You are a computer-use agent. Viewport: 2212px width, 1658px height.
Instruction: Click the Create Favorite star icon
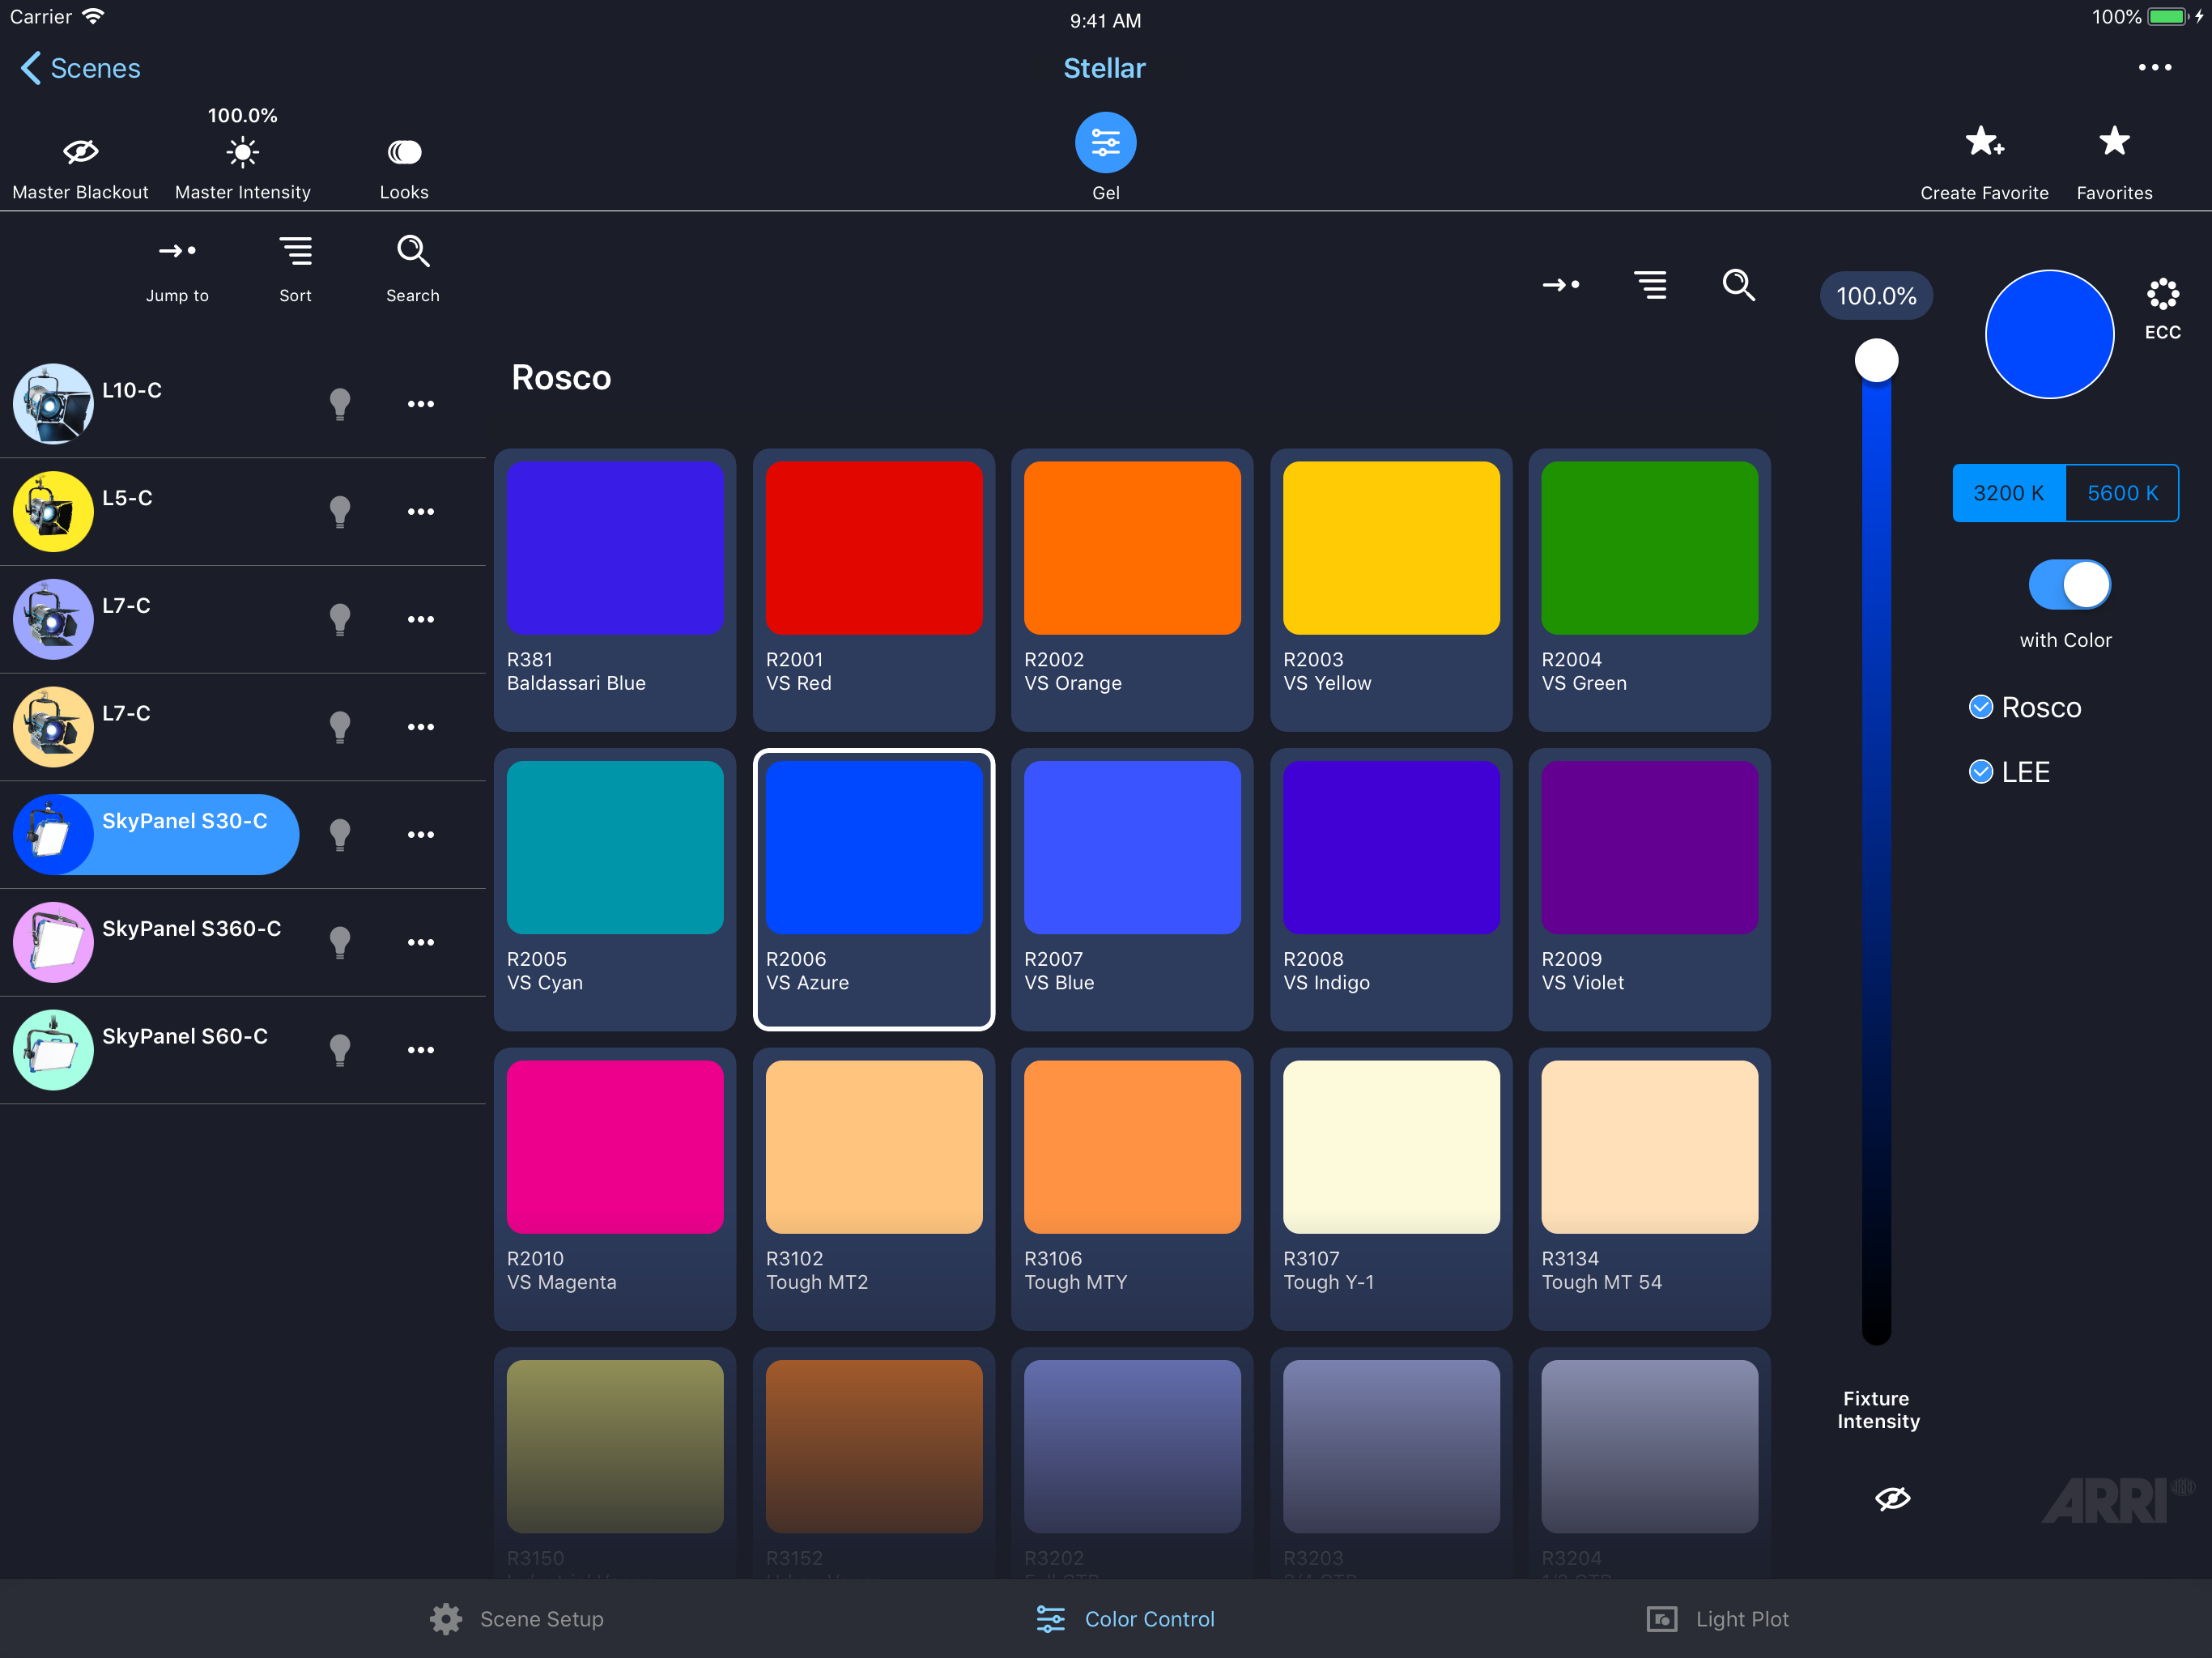[x=1984, y=143]
